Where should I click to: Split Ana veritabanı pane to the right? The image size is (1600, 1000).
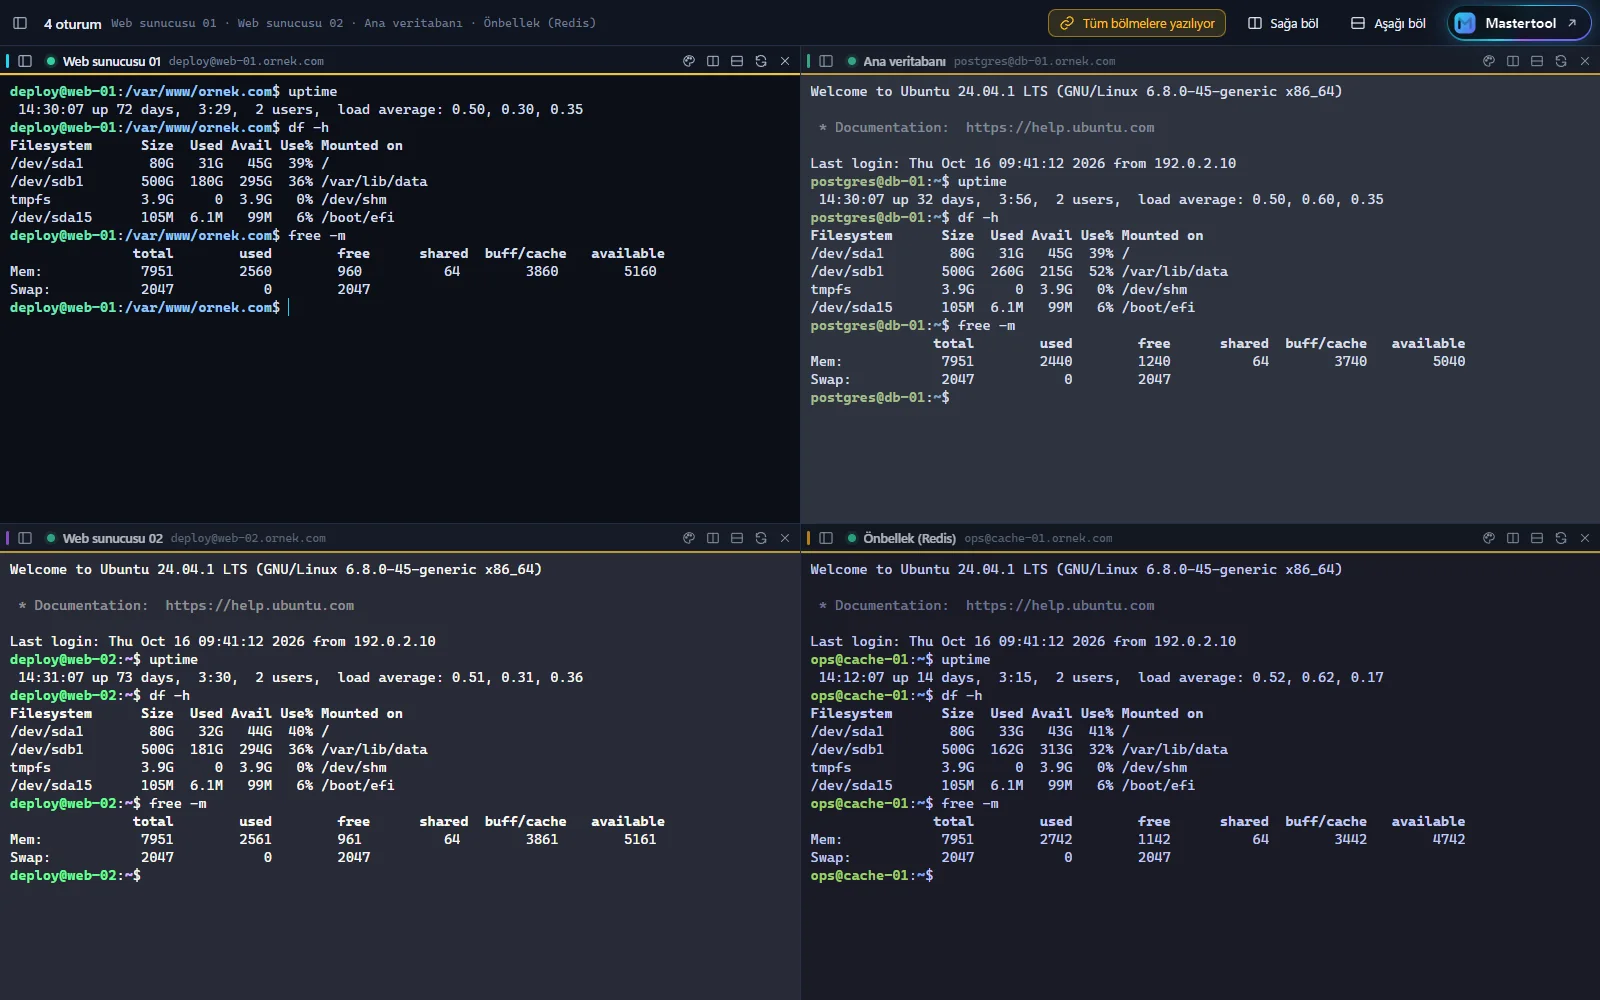(1513, 61)
